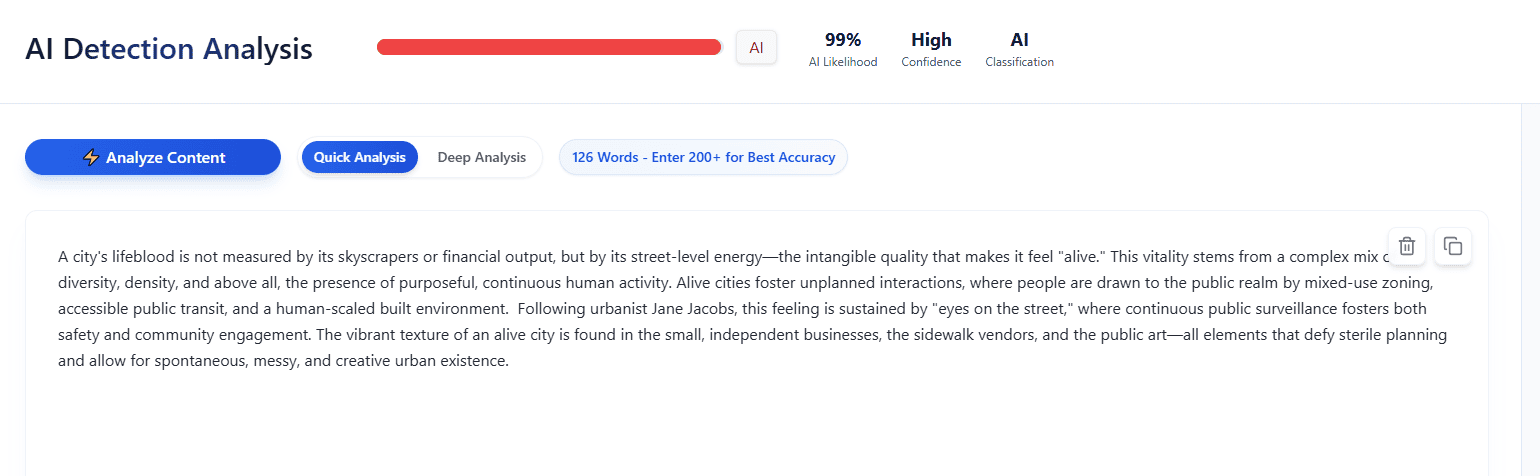
Task: Click the AI Detection Analysis heading
Action: click(169, 48)
